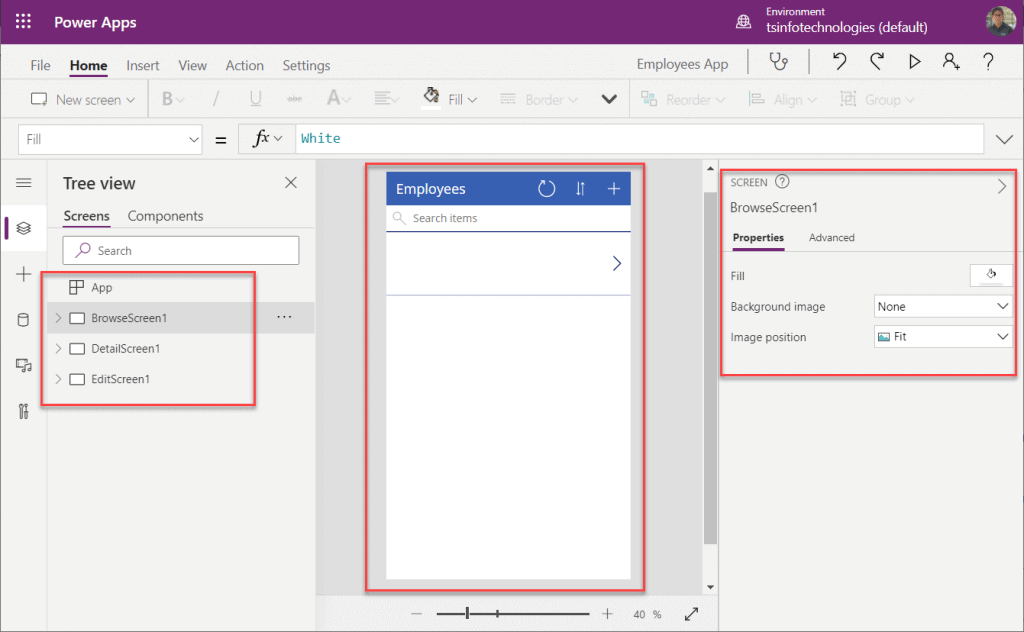
Task: Click the gallery item next arrow
Action: tap(616, 263)
